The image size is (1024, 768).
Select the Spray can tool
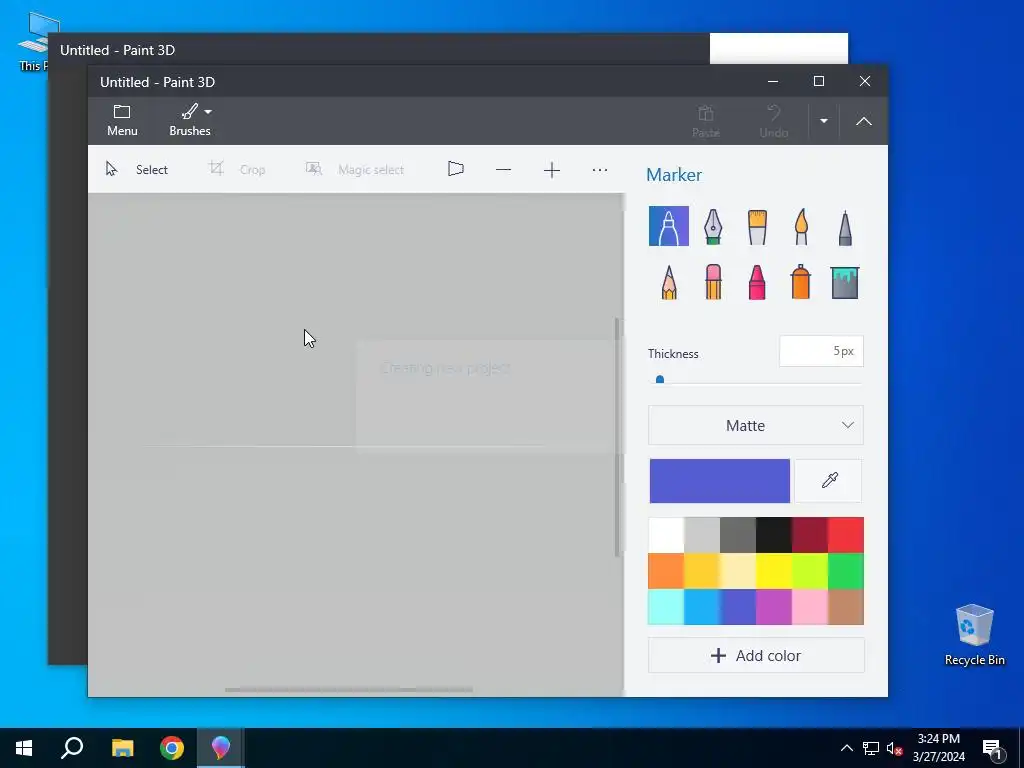[801, 281]
